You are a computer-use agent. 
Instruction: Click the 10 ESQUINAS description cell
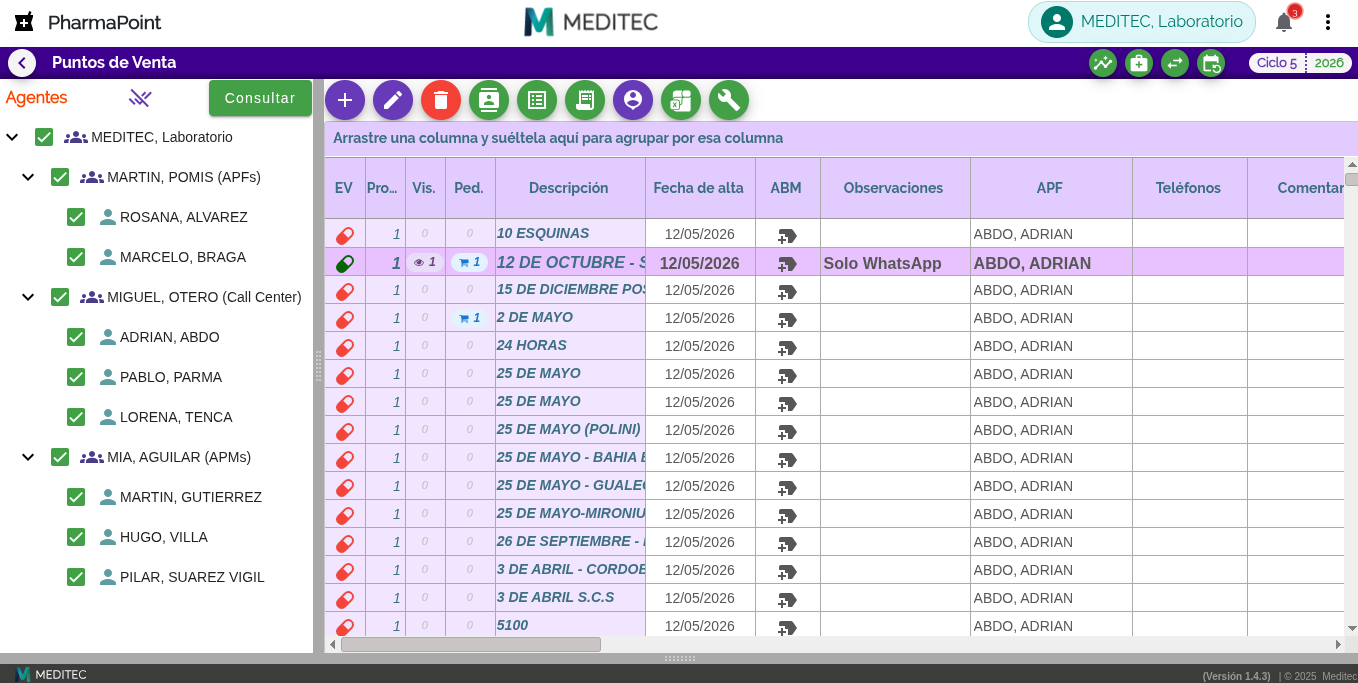click(x=570, y=234)
